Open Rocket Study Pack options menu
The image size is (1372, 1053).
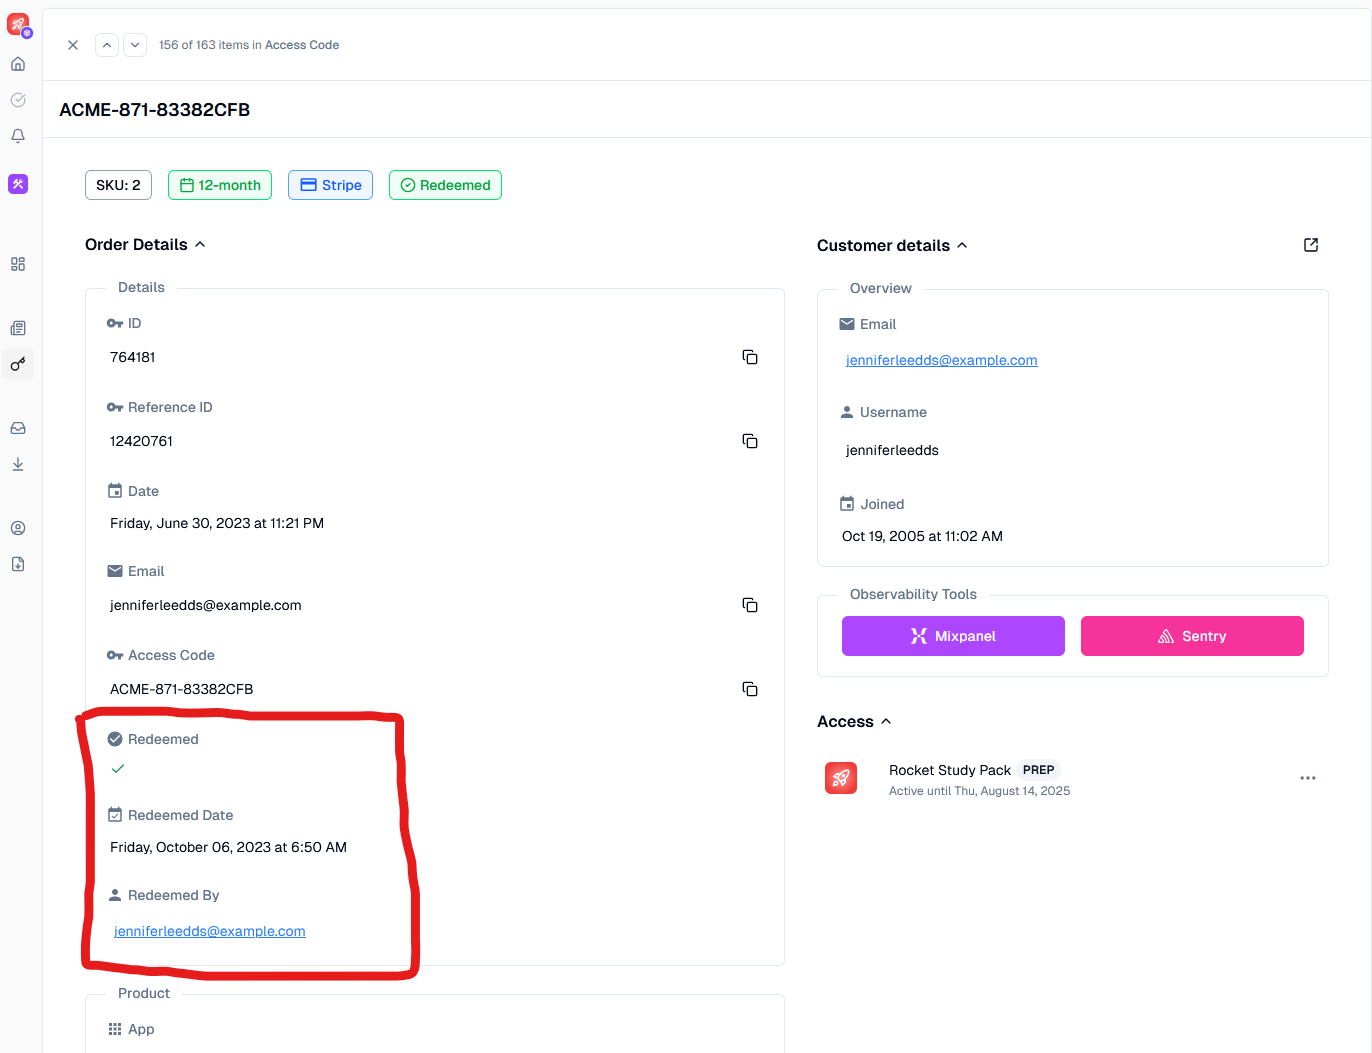coord(1307,778)
